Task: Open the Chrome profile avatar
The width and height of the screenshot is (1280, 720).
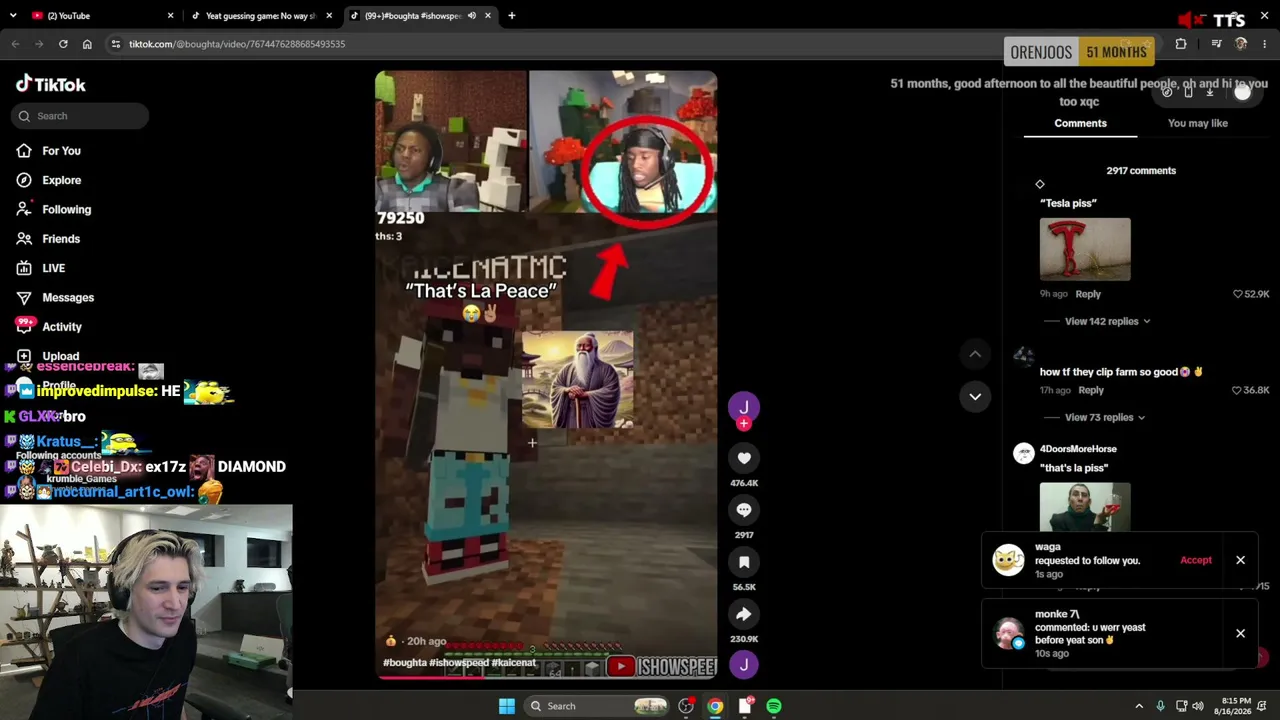Action: (1241, 44)
